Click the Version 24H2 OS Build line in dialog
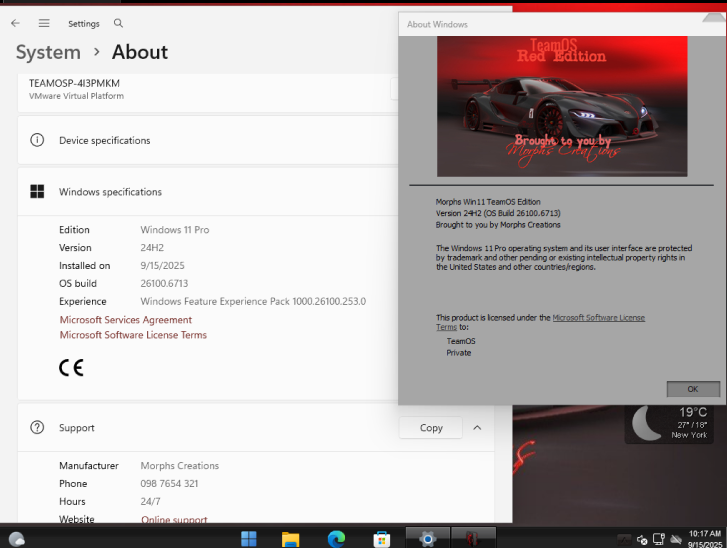This screenshot has width=727, height=548. 498,213
